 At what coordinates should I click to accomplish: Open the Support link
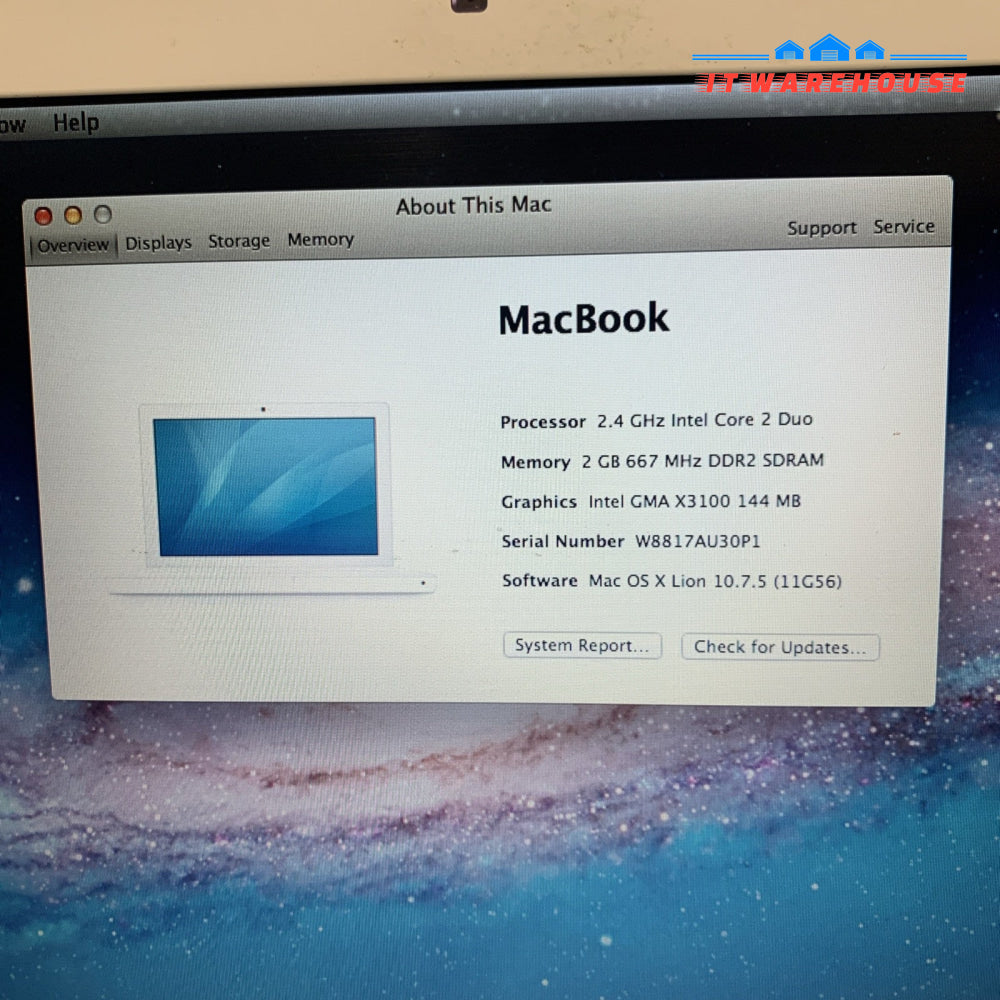821,228
